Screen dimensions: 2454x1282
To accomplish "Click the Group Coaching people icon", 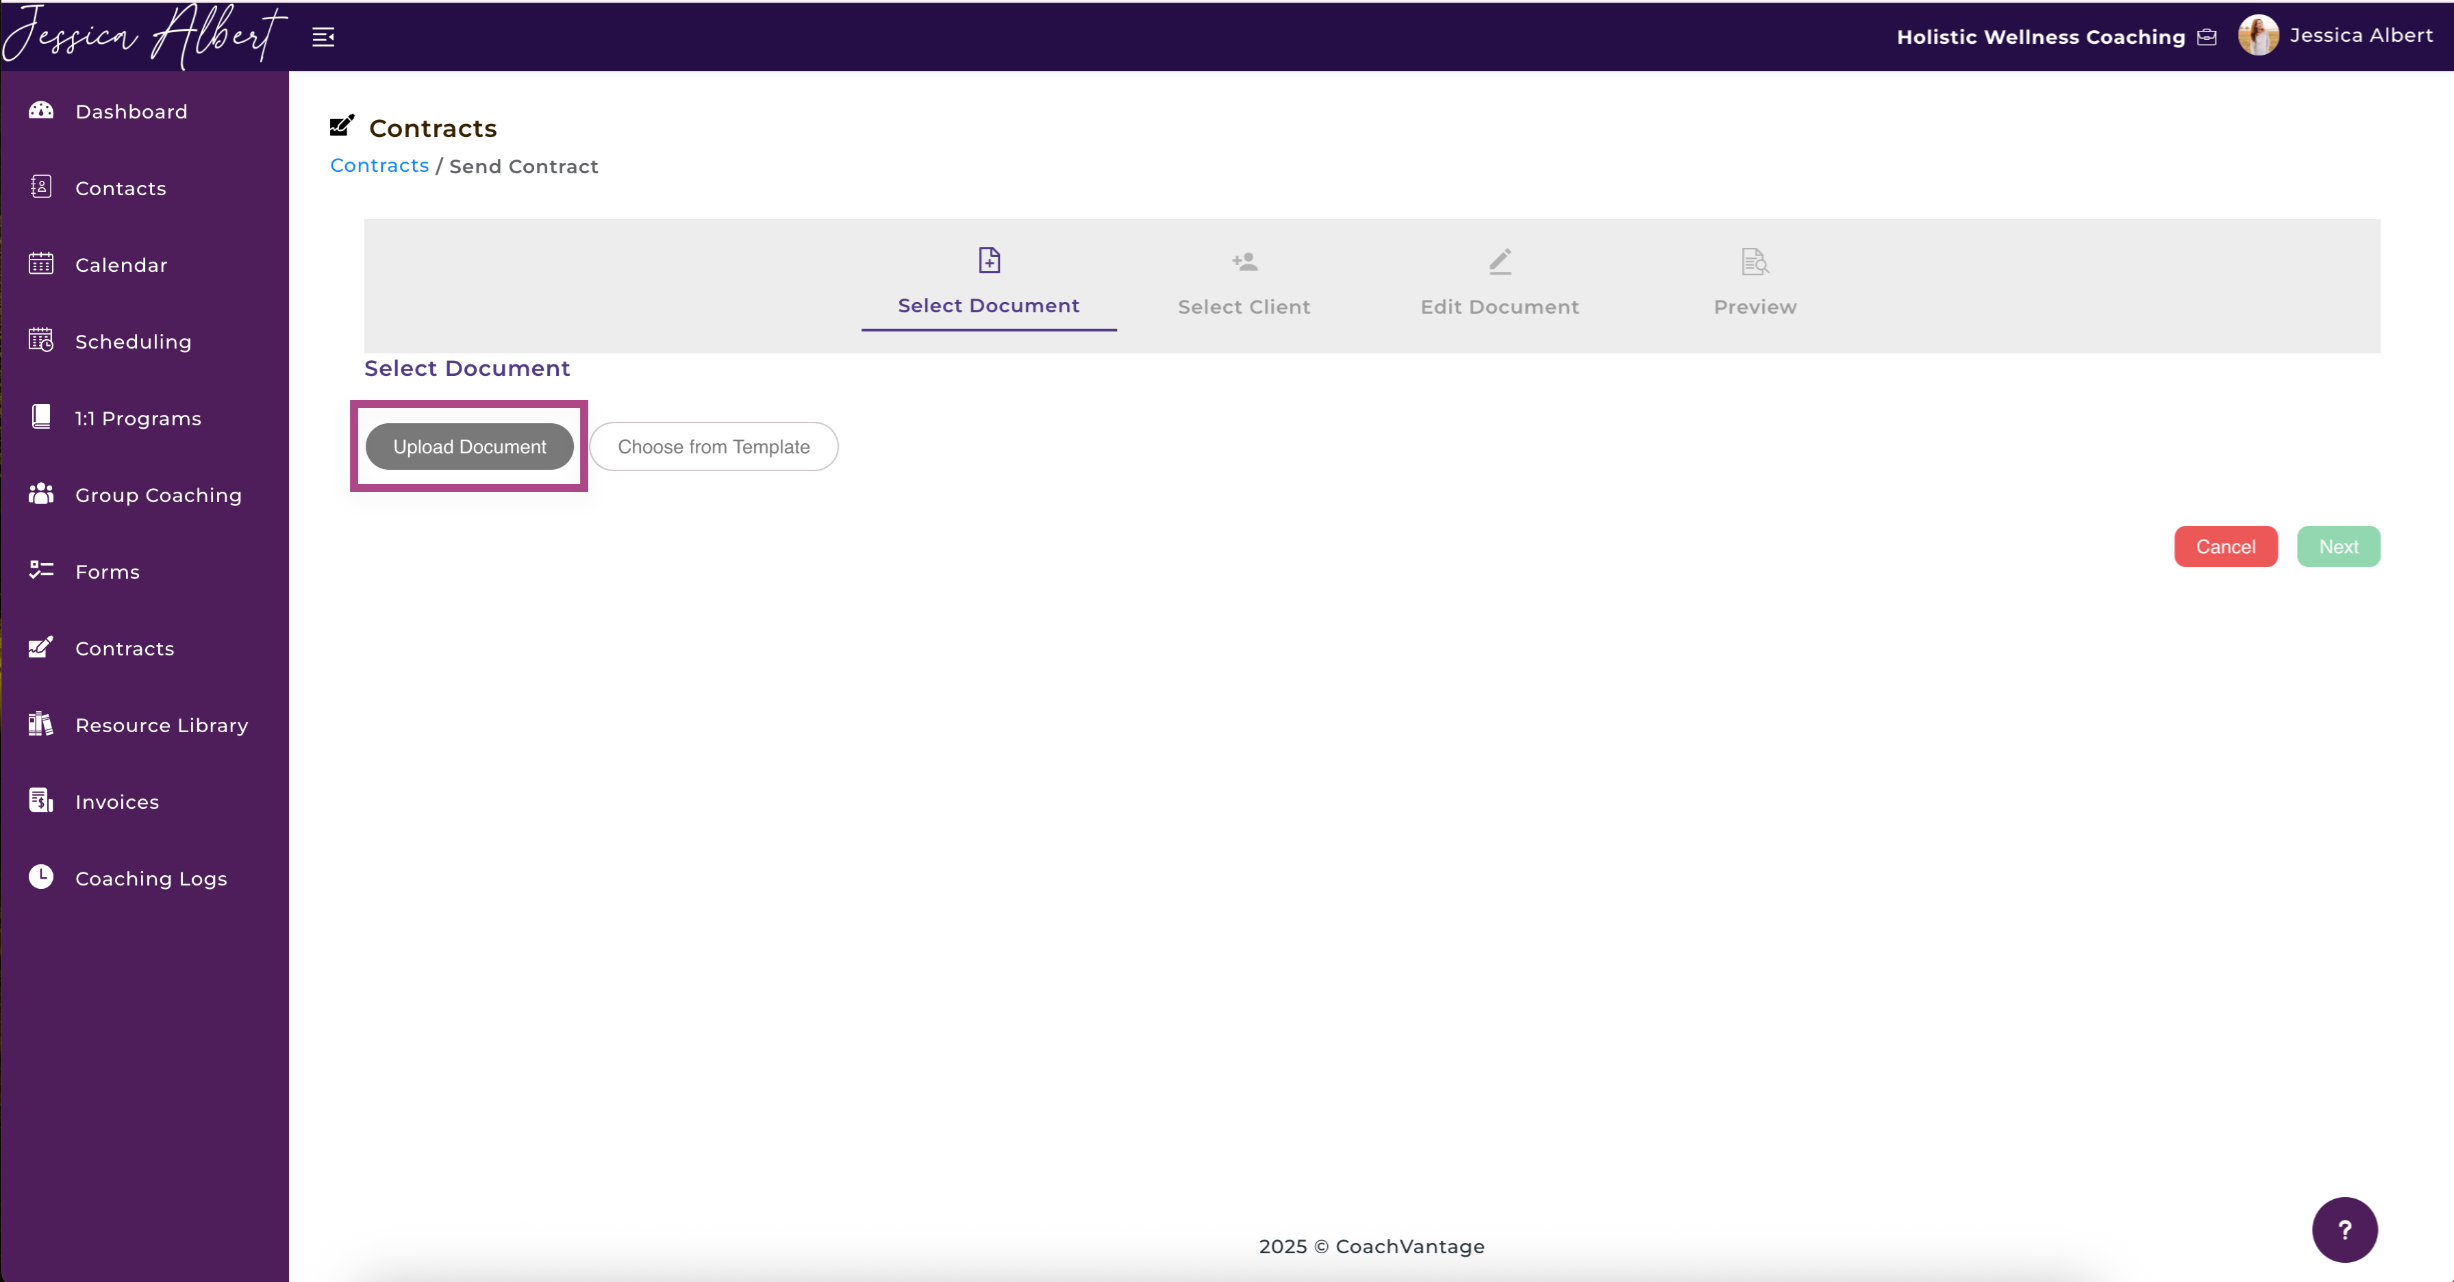I will point(41,494).
